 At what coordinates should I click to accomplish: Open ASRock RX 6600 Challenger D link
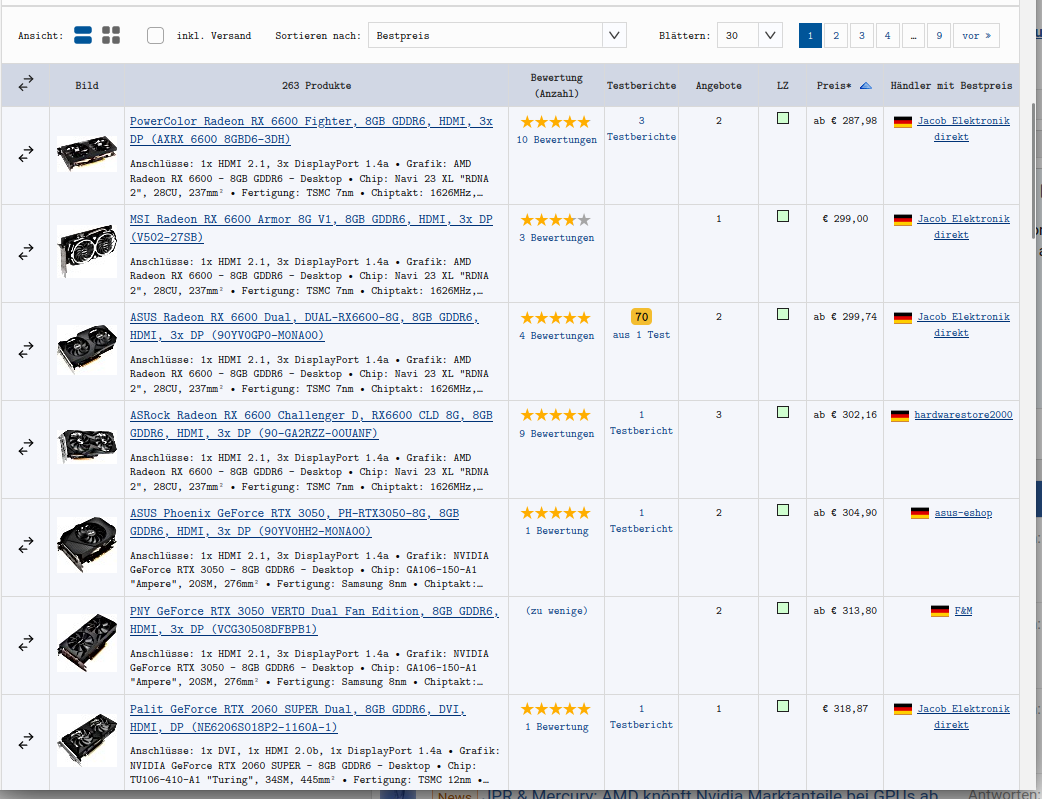311,424
